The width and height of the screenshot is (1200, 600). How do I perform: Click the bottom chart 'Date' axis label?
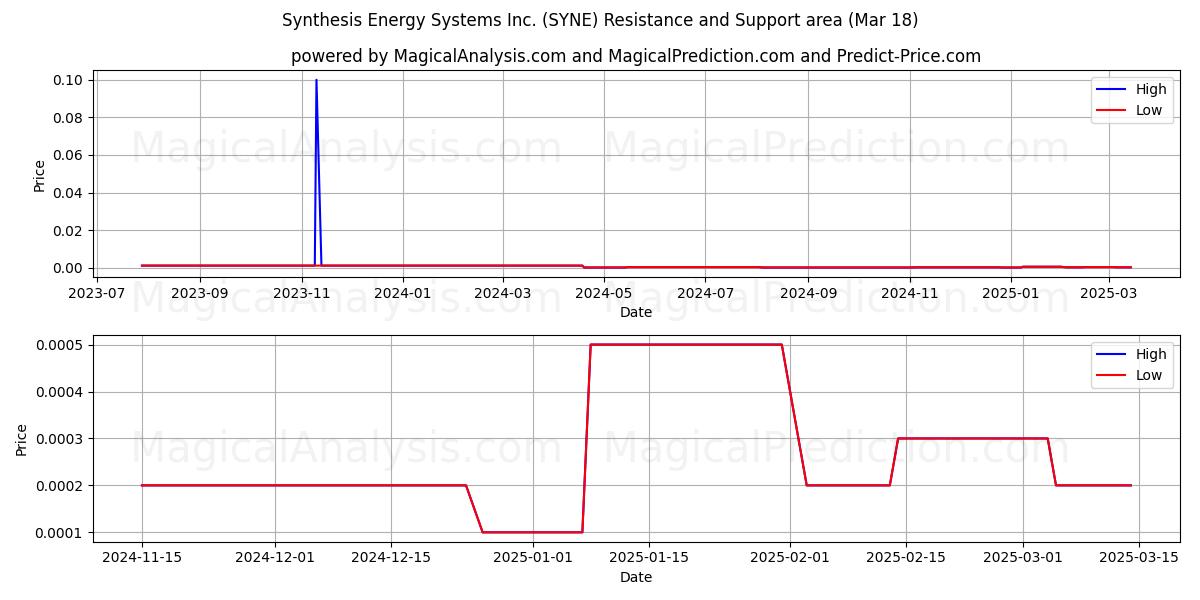[x=636, y=577]
